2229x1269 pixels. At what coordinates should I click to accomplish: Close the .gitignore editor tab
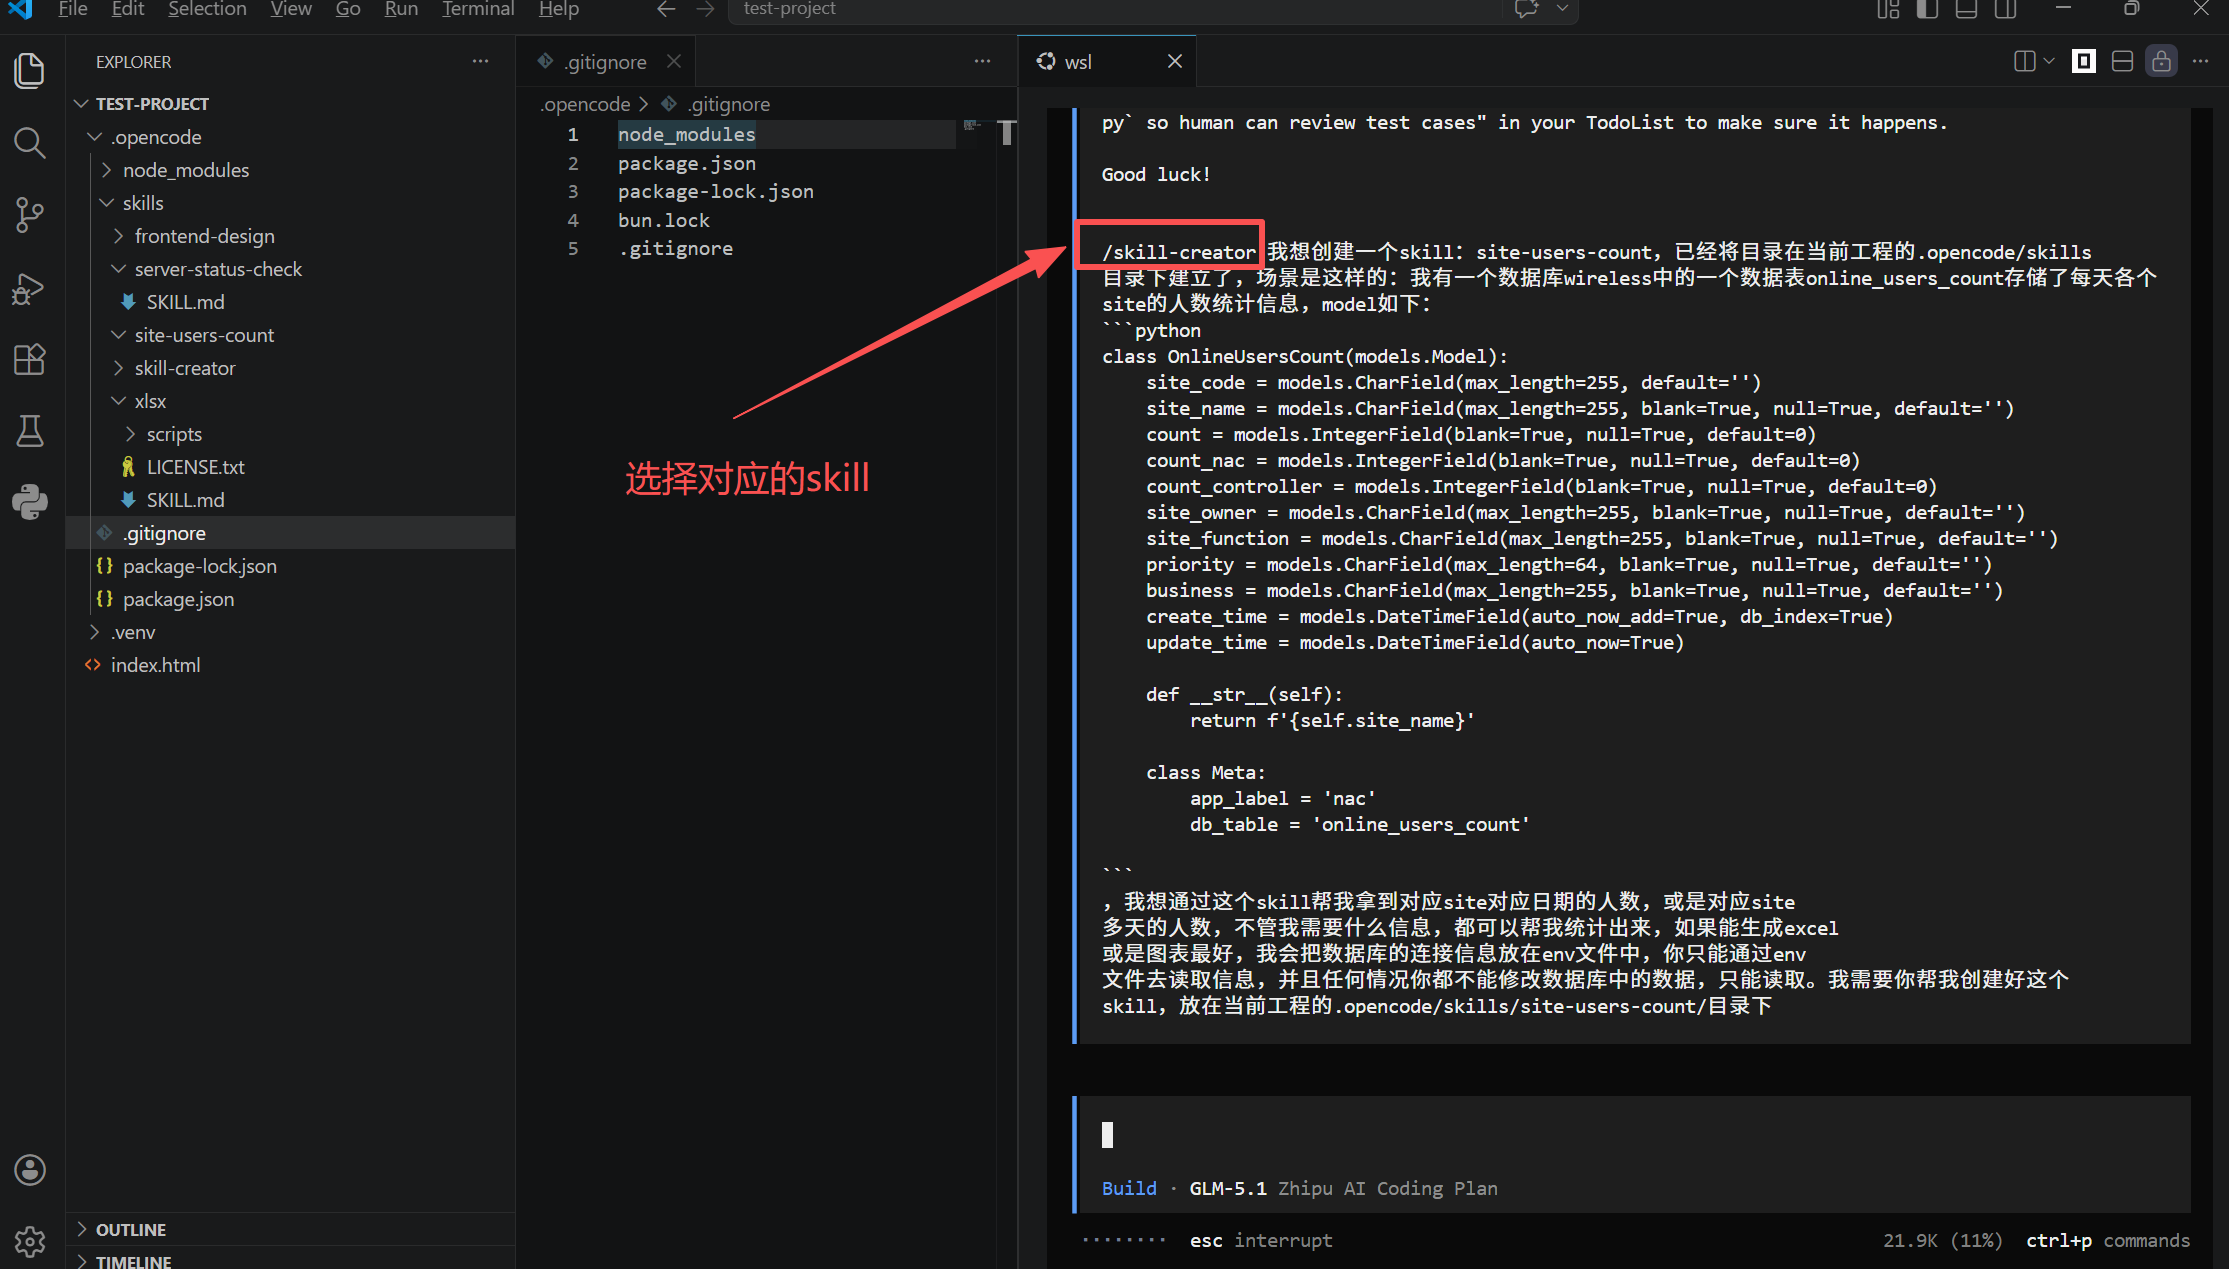tap(674, 62)
